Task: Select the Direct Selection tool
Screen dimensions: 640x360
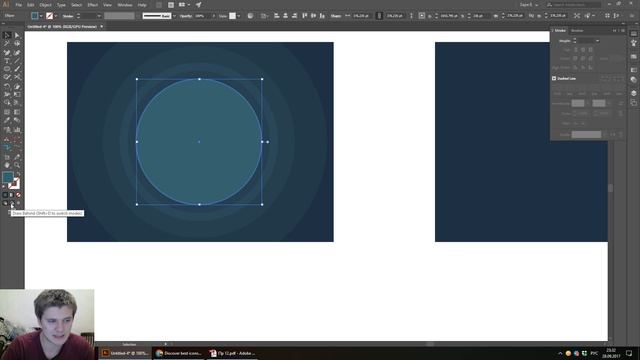Action: (x=17, y=36)
